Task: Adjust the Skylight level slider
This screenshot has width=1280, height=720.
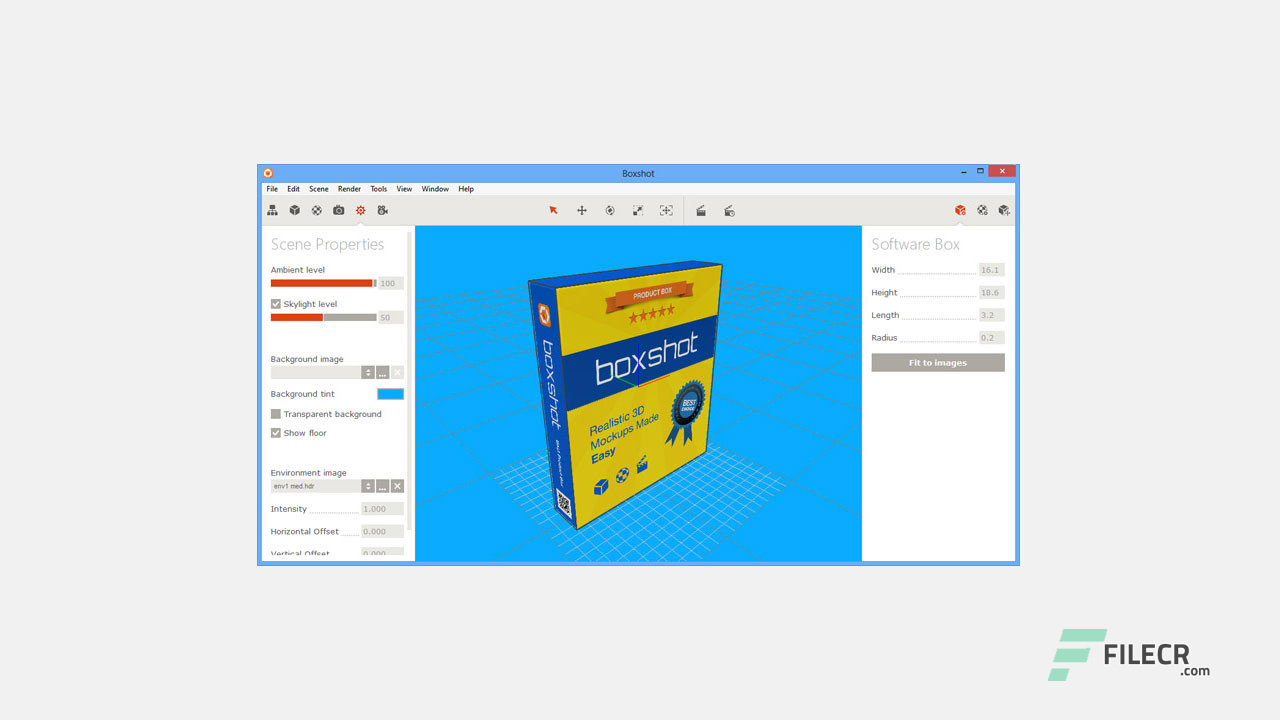Action: pyautogui.click(x=324, y=317)
